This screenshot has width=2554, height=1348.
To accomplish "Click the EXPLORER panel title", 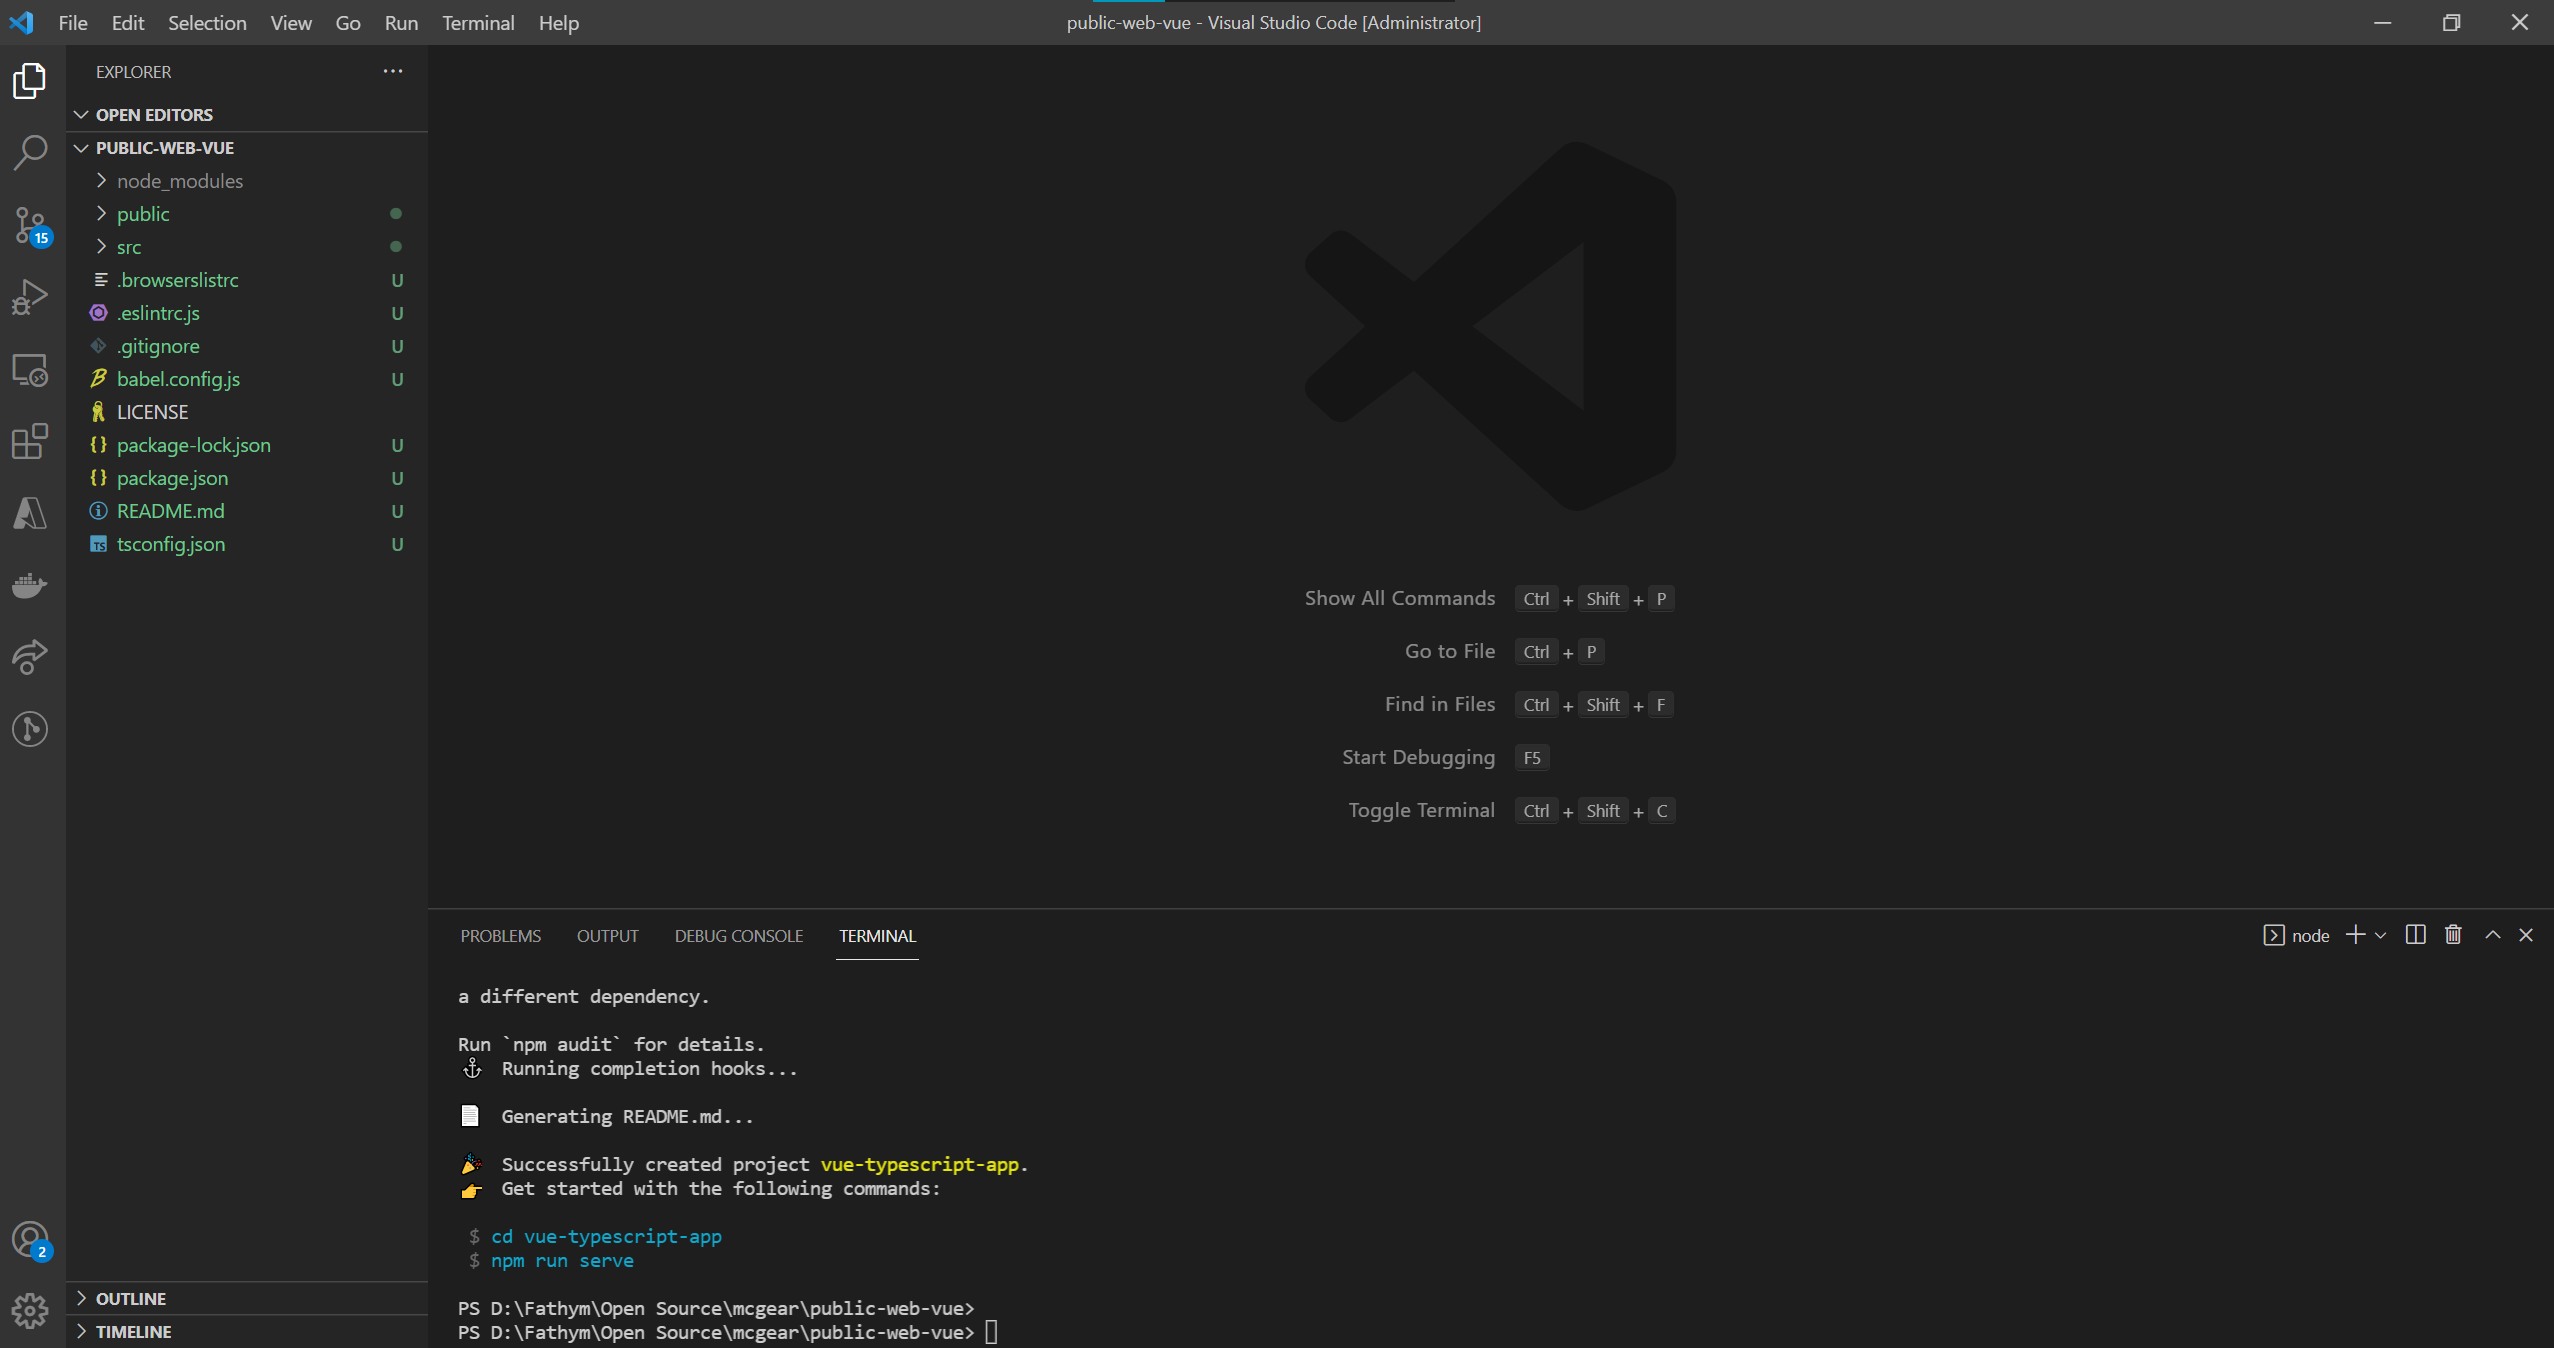I will (133, 72).
